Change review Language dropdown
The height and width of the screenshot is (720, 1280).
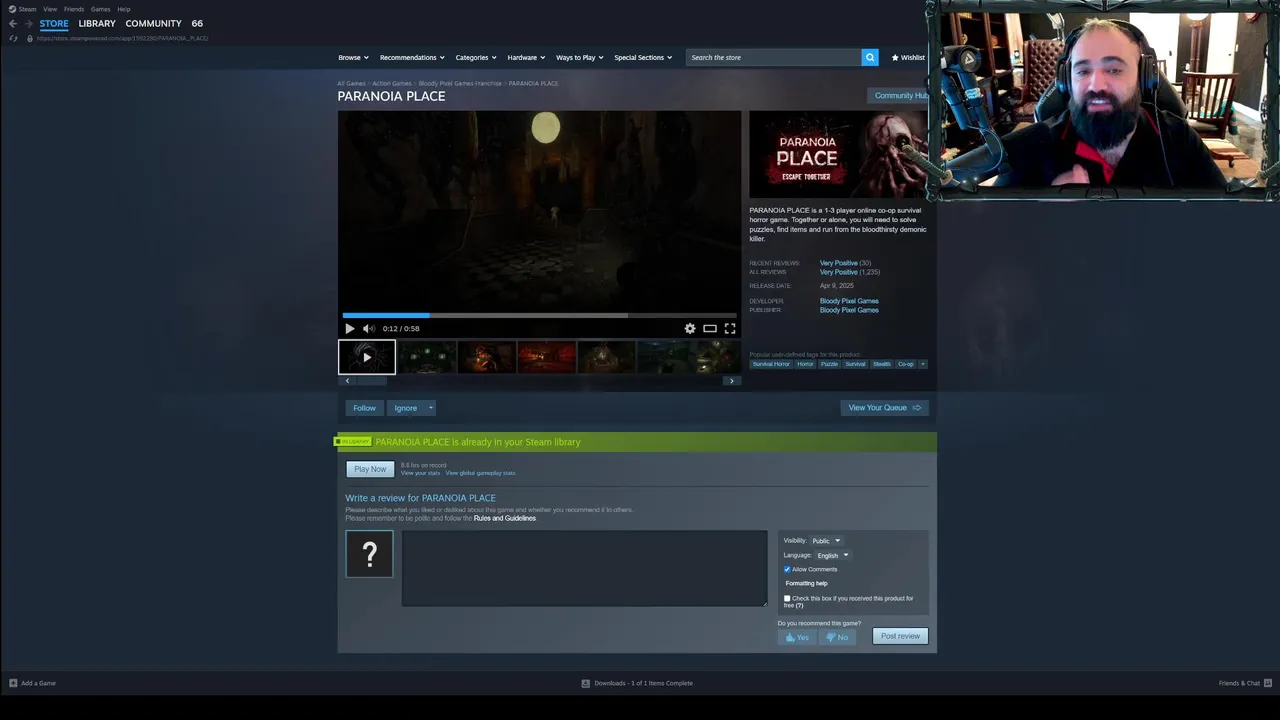point(832,555)
